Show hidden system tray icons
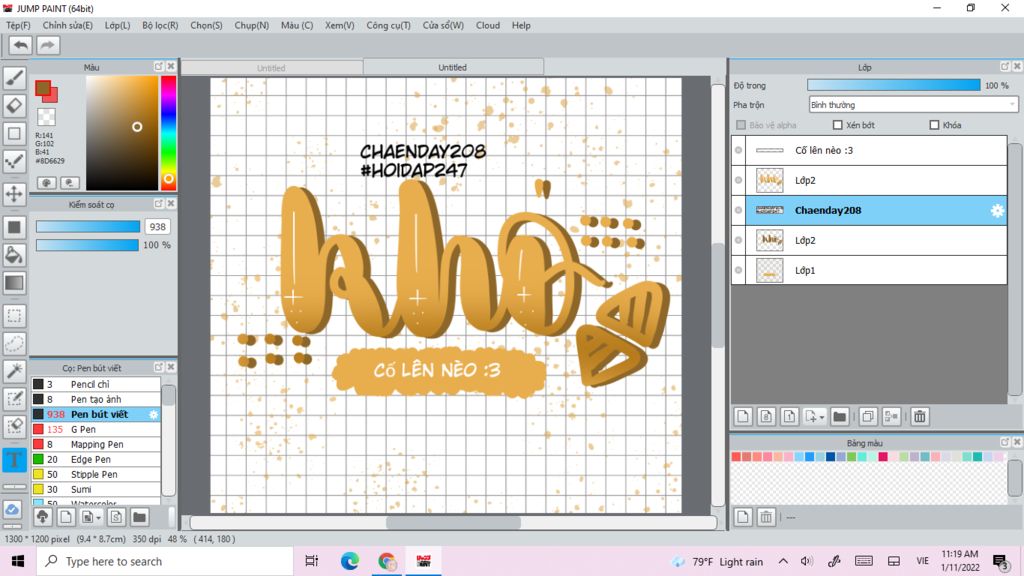The image size is (1024, 576). point(783,561)
